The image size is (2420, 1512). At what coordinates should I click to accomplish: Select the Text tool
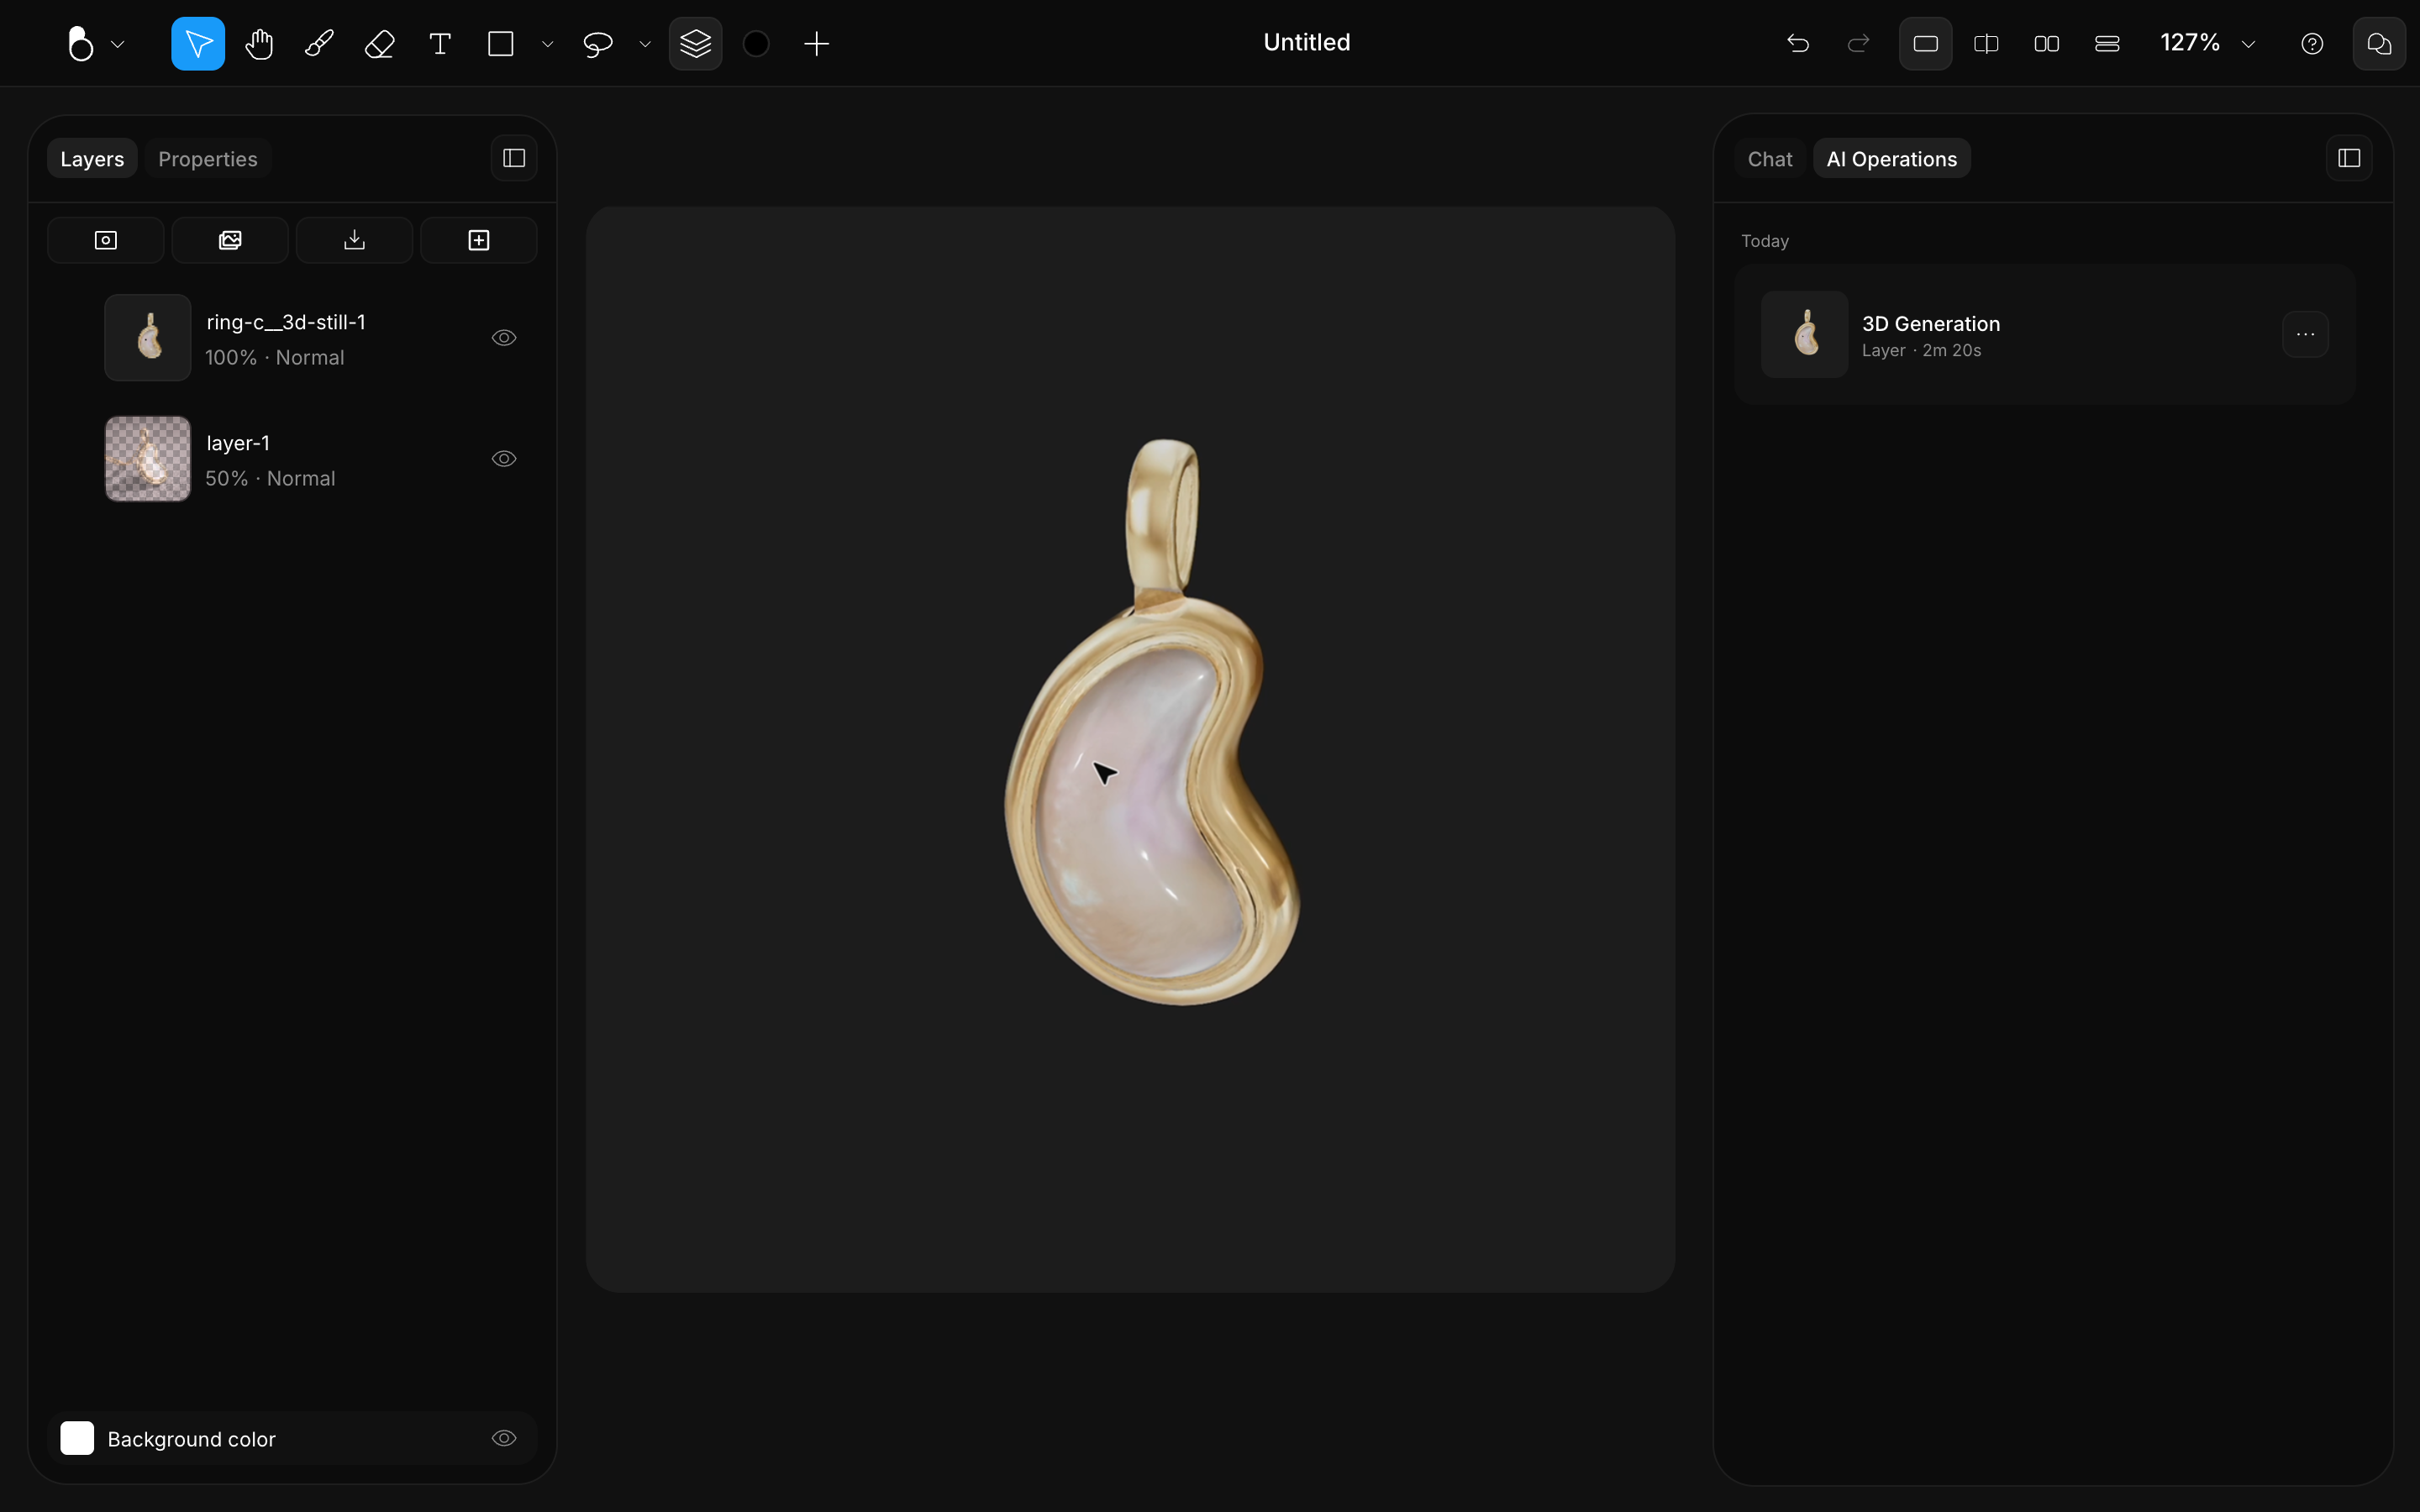click(x=440, y=44)
